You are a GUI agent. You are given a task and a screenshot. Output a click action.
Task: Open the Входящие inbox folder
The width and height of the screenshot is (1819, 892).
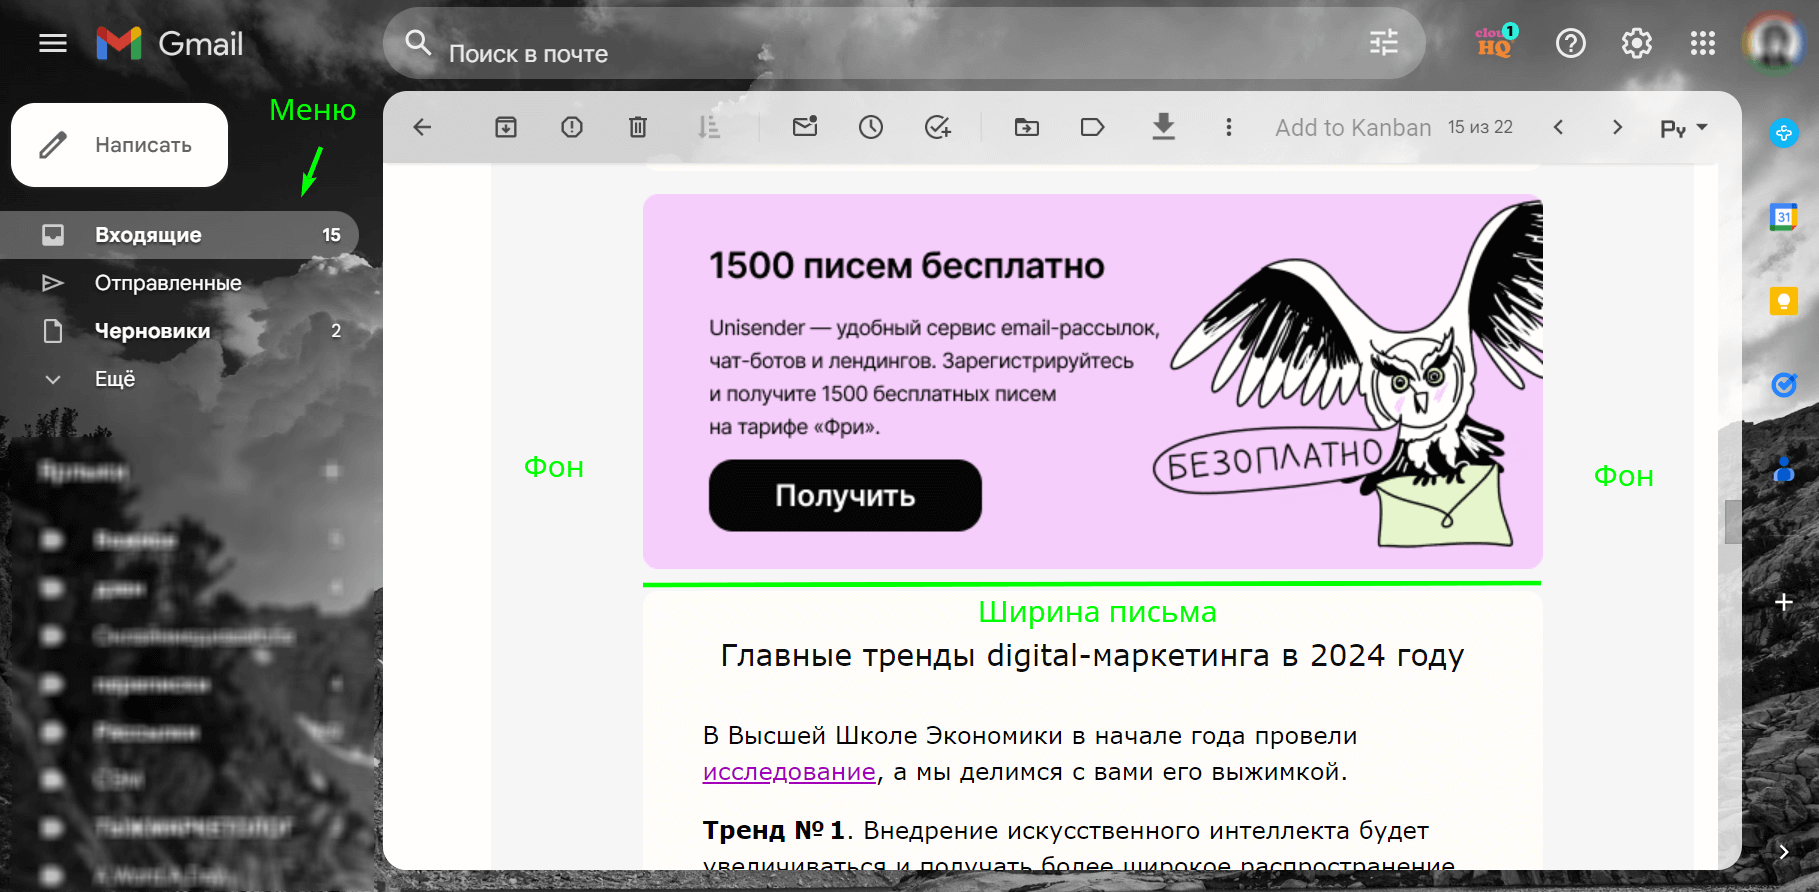click(x=179, y=235)
